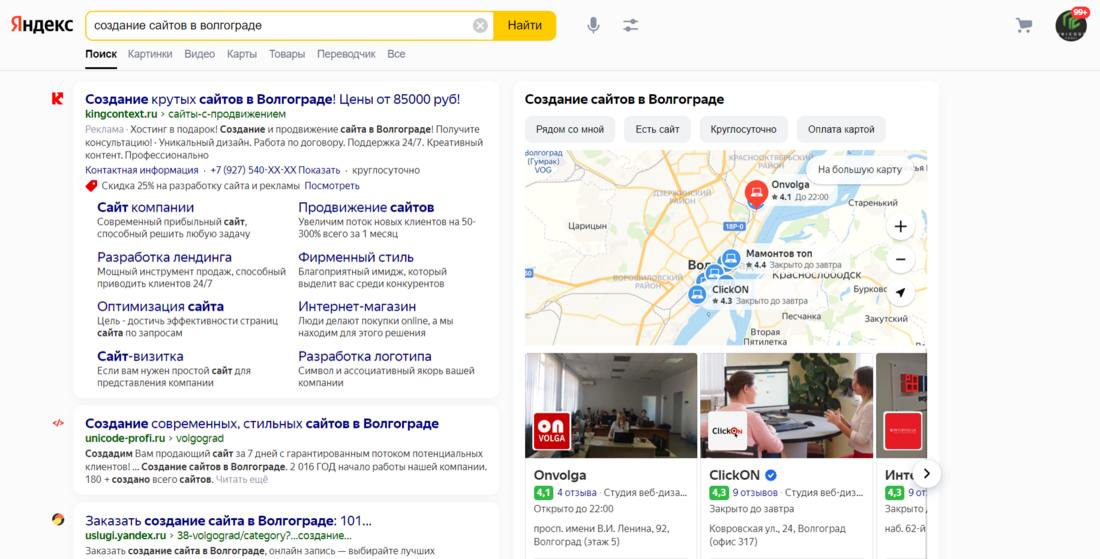Open Onvolga 4 отзыва link
Viewport: 1100px width, 559px height.
pyautogui.click(x=577, y=493)
